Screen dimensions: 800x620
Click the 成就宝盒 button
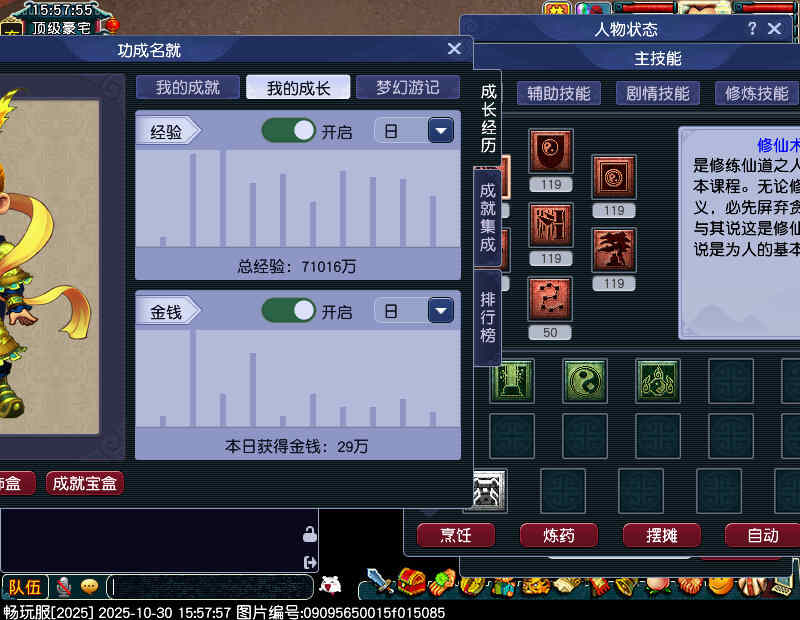pyautogui.click(x=85, y=483)
